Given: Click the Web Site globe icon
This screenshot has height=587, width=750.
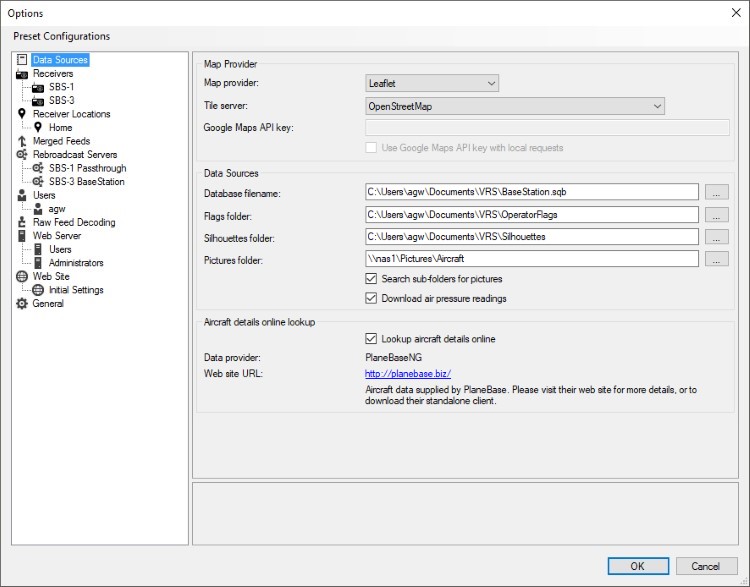Looking at the screenshot, I should click(x=22, y=277).
